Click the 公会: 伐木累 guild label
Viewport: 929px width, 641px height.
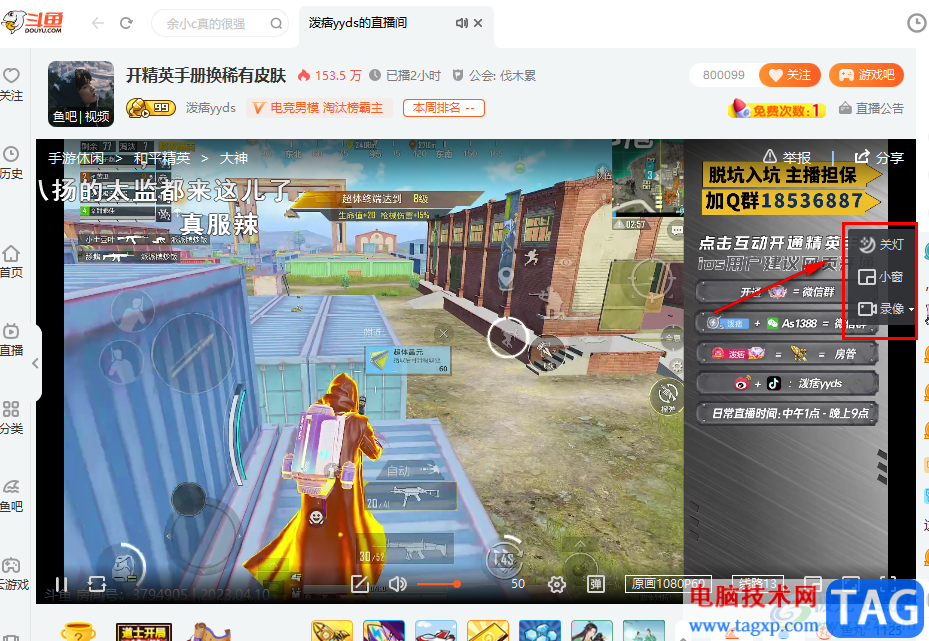click(494, 76)
